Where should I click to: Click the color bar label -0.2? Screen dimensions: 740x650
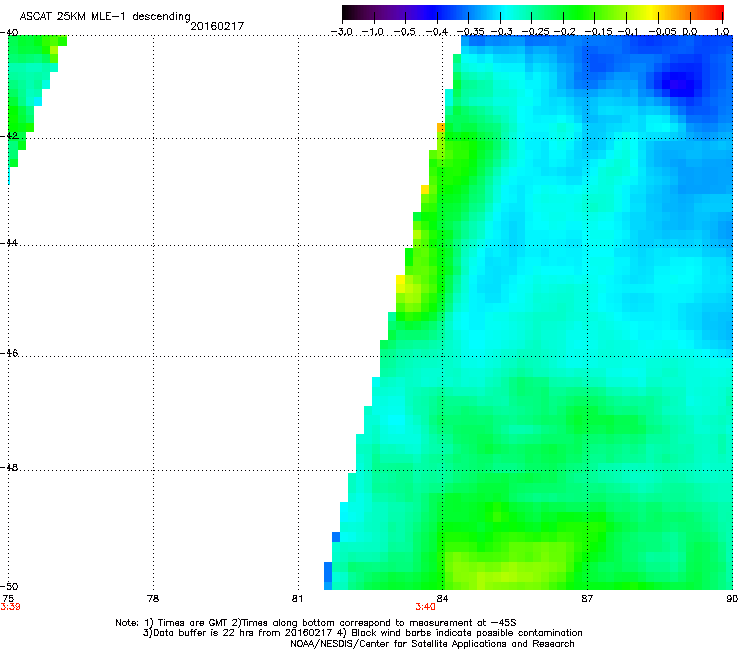tap(565, 32)
